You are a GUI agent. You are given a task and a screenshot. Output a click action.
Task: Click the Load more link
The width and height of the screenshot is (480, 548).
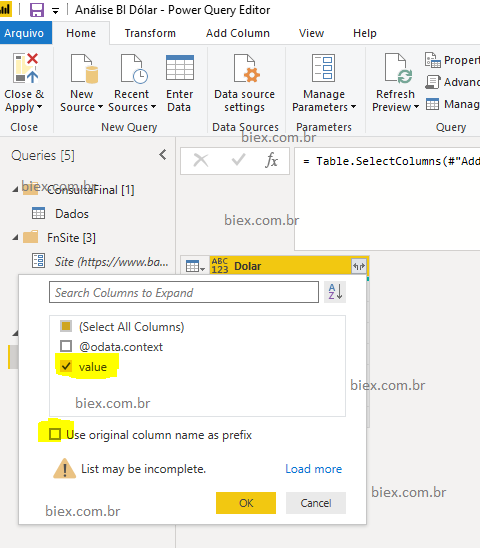(314, 469)
